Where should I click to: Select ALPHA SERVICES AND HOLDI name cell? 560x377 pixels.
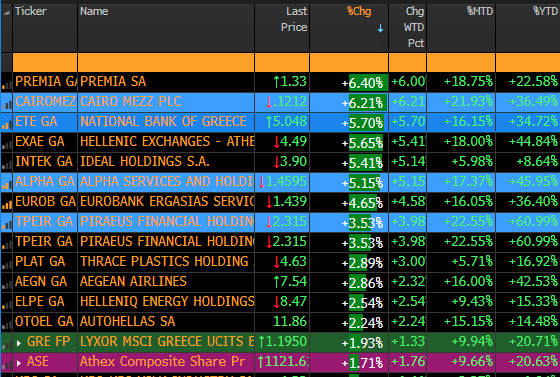click(166, 182)
